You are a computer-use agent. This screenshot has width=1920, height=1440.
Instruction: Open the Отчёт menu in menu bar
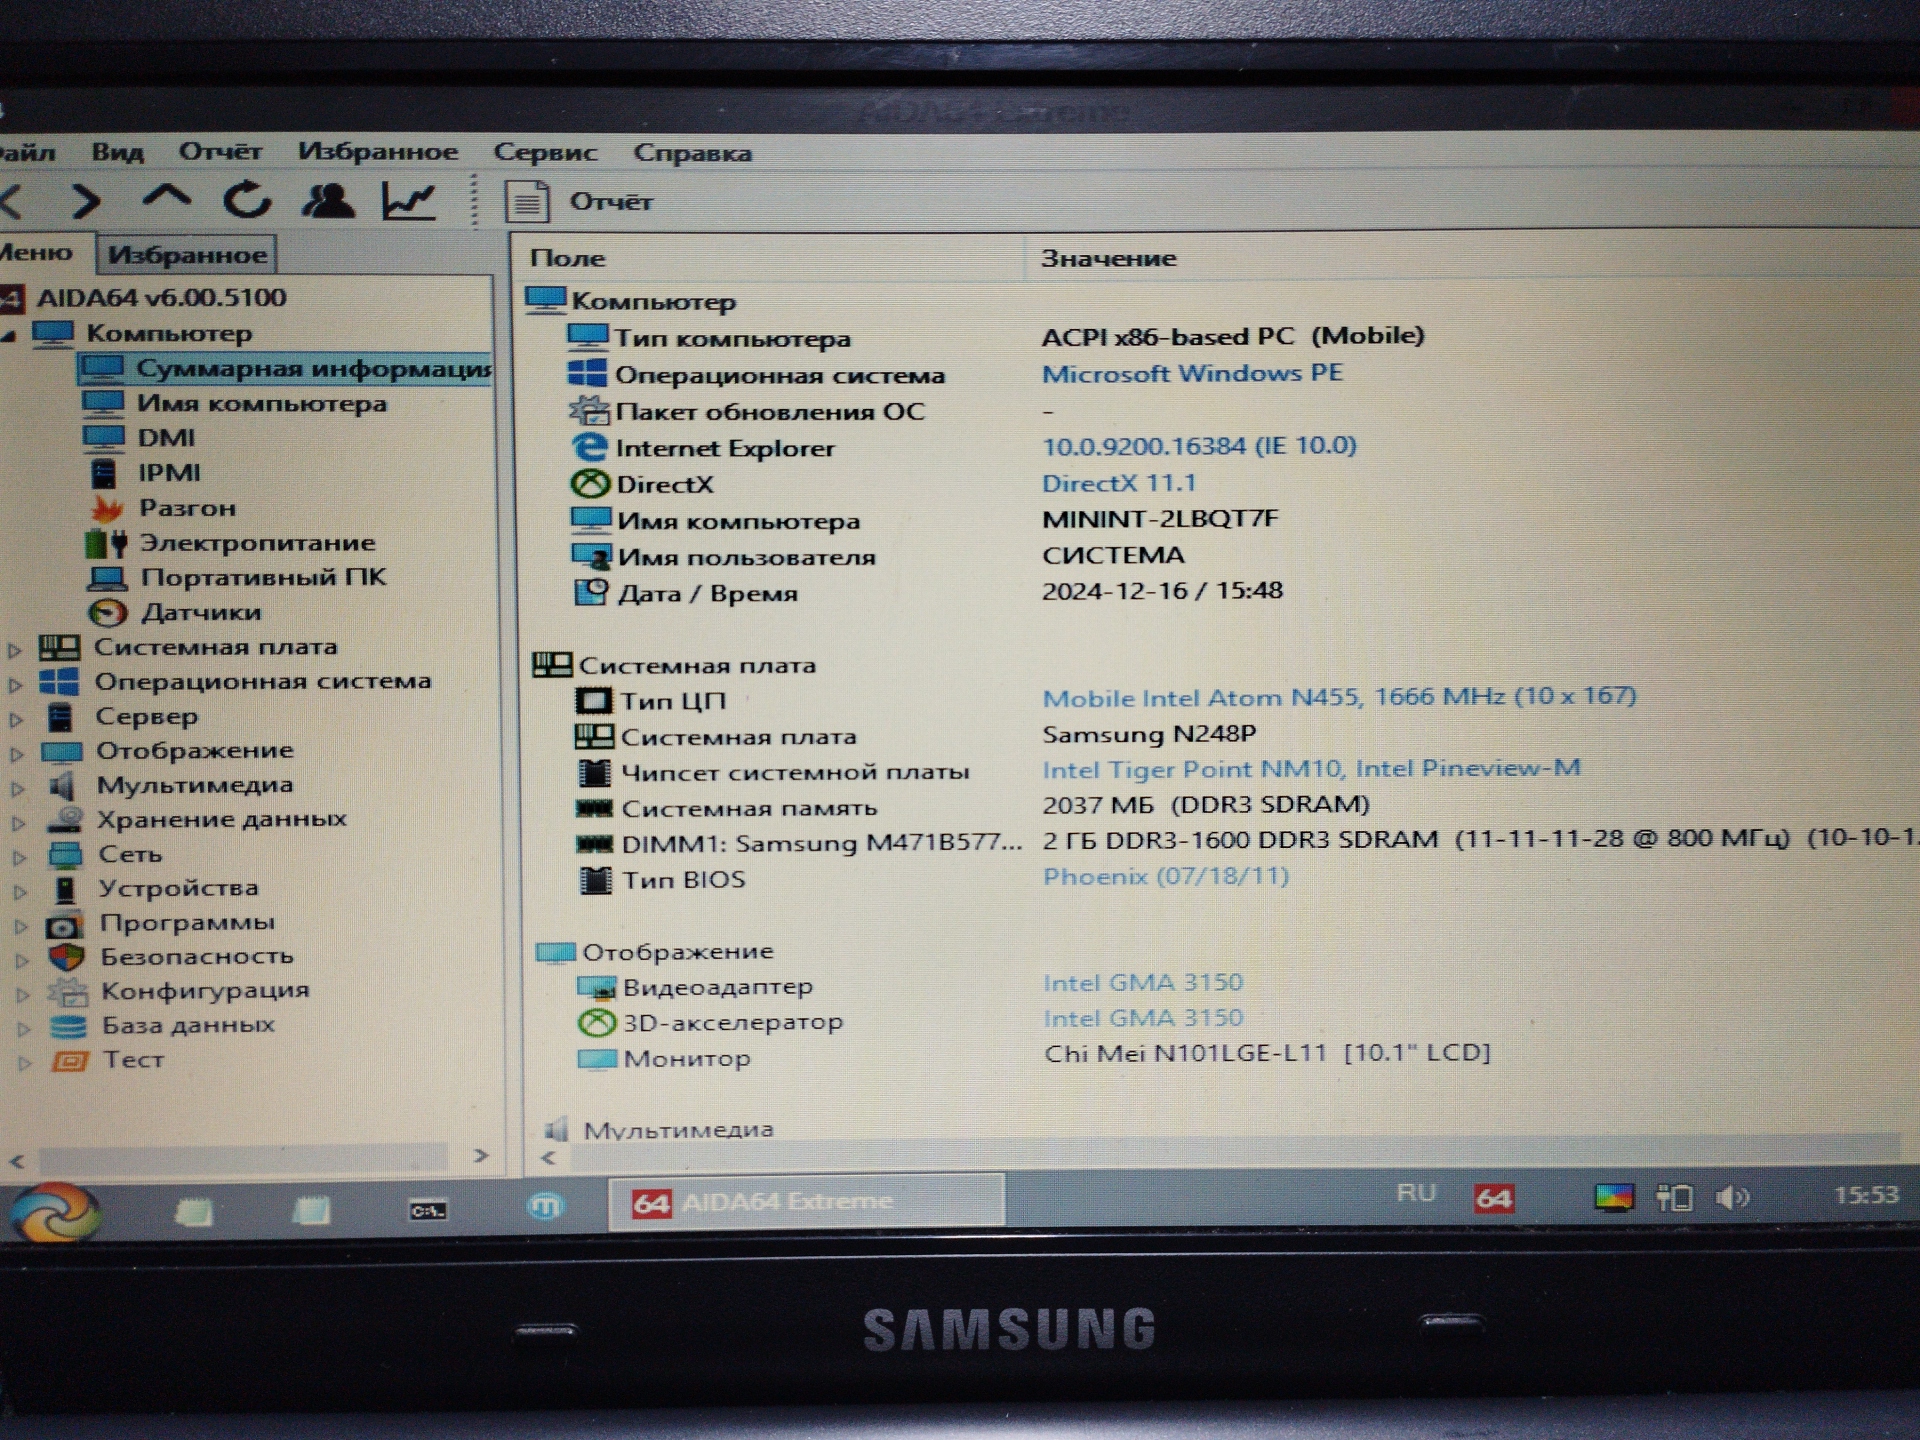tap(220, 152)
